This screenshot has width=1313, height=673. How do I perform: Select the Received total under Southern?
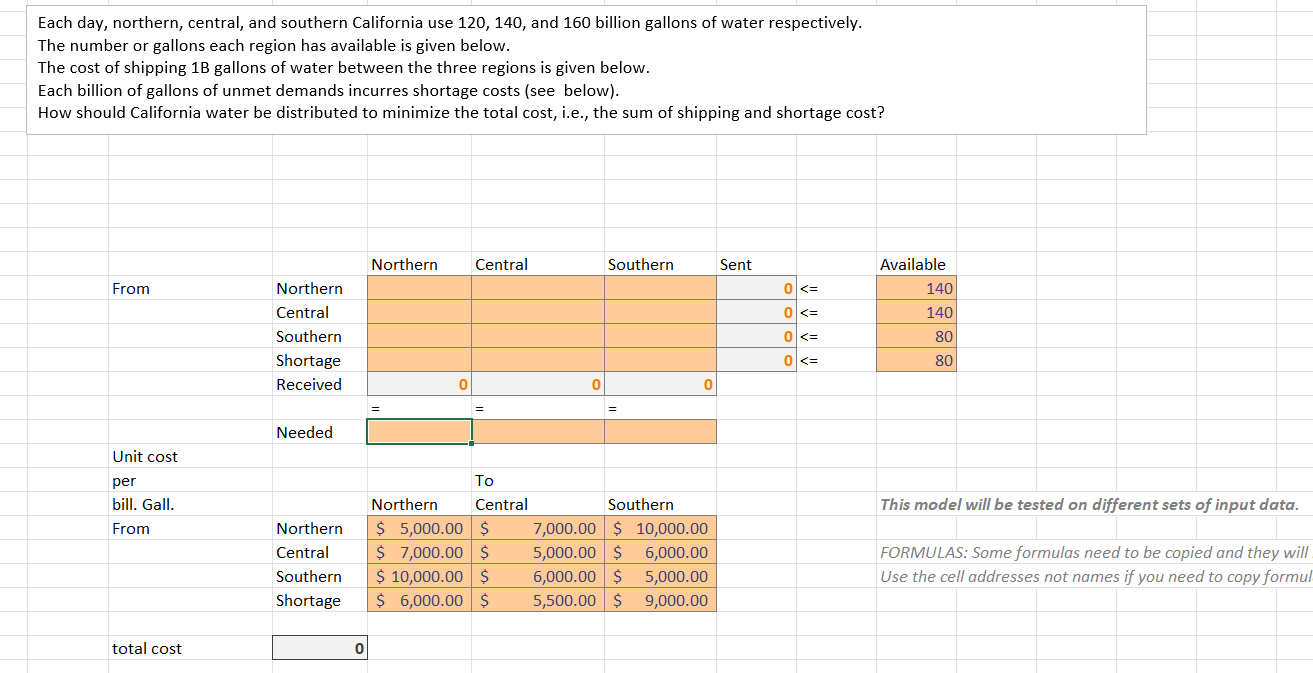point(659,384)
